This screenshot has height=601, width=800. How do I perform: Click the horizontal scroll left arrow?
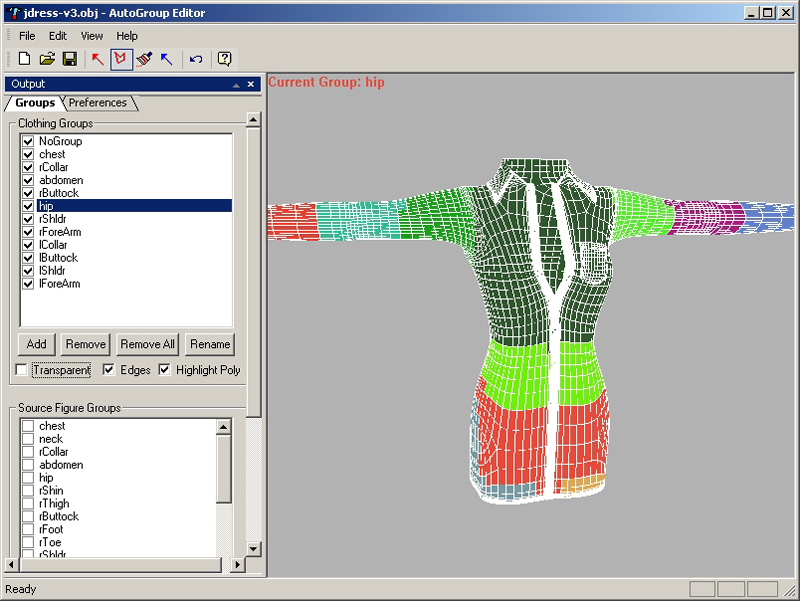(x=11, y=565)
